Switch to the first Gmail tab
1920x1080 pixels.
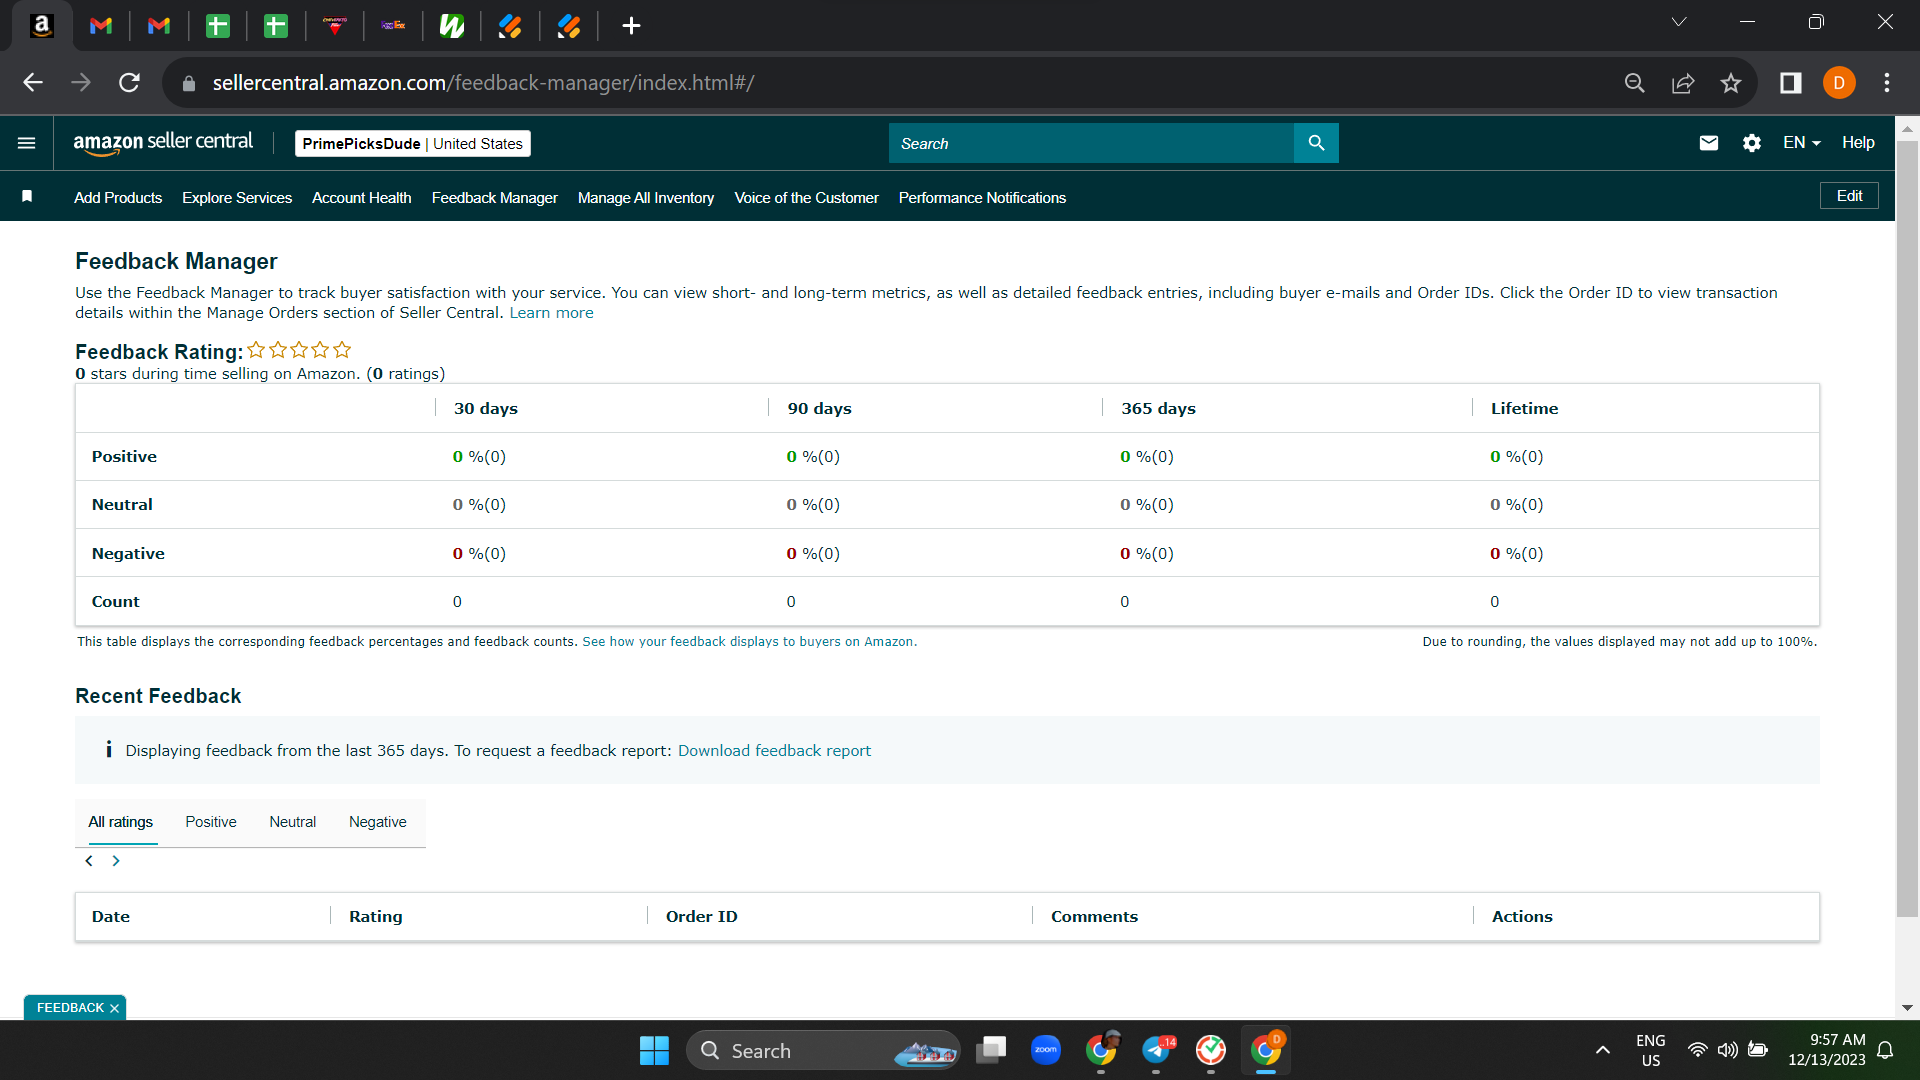pyautogui.click(x=101, y=26)
